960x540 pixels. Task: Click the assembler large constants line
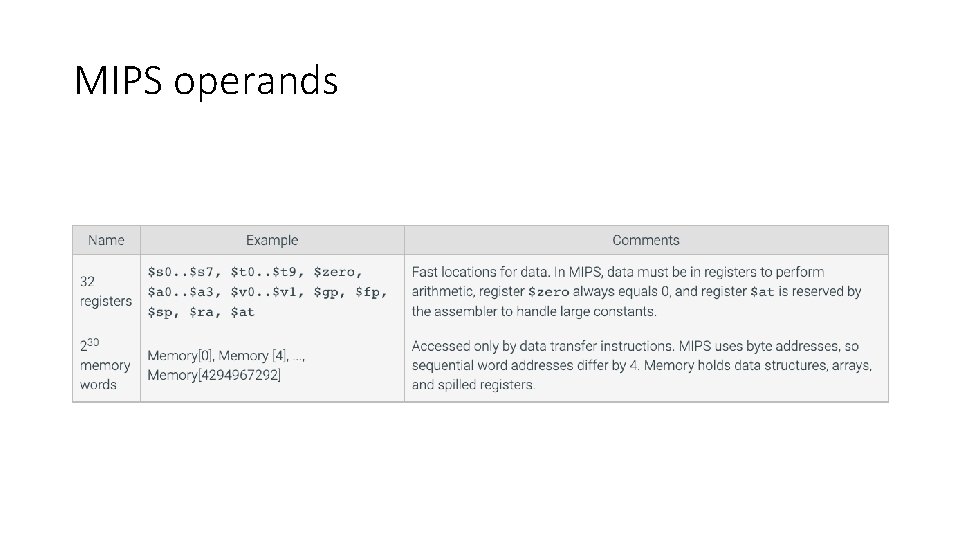tap(534, 312)
